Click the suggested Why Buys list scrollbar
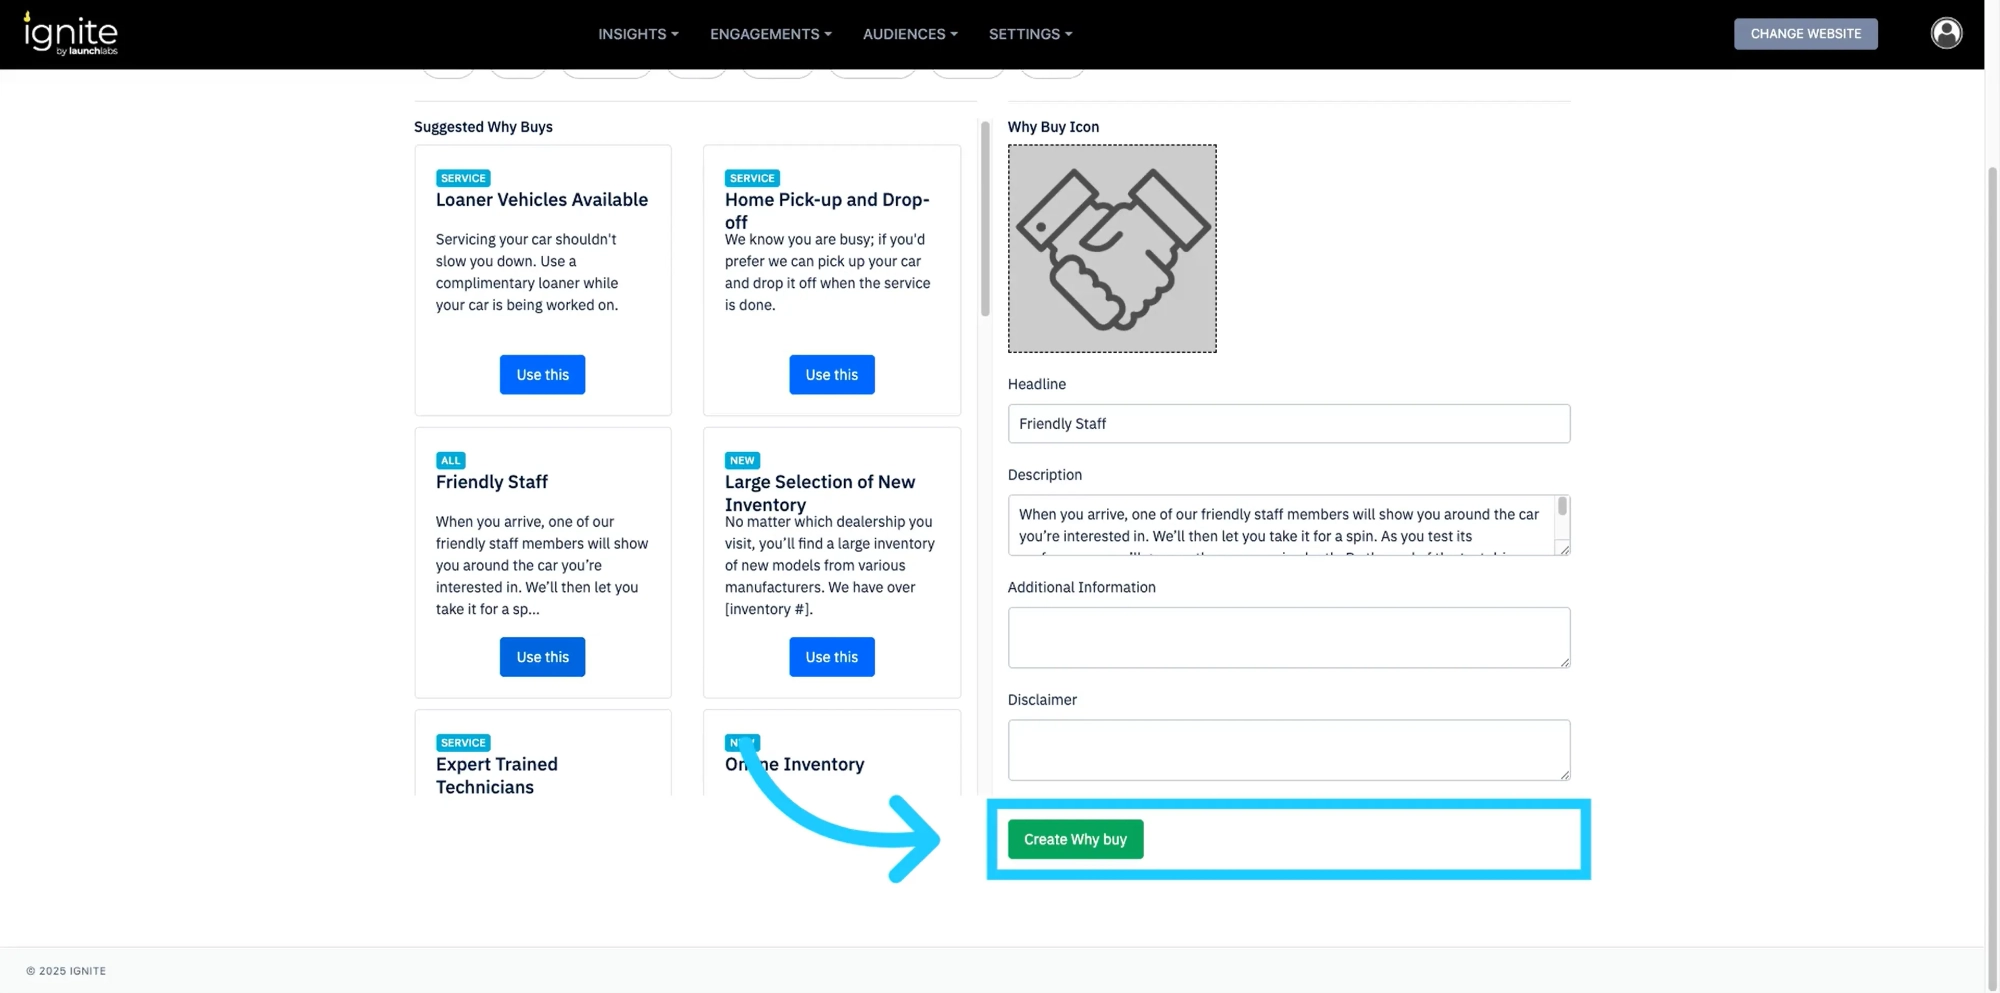 click(x=985, y=219)
